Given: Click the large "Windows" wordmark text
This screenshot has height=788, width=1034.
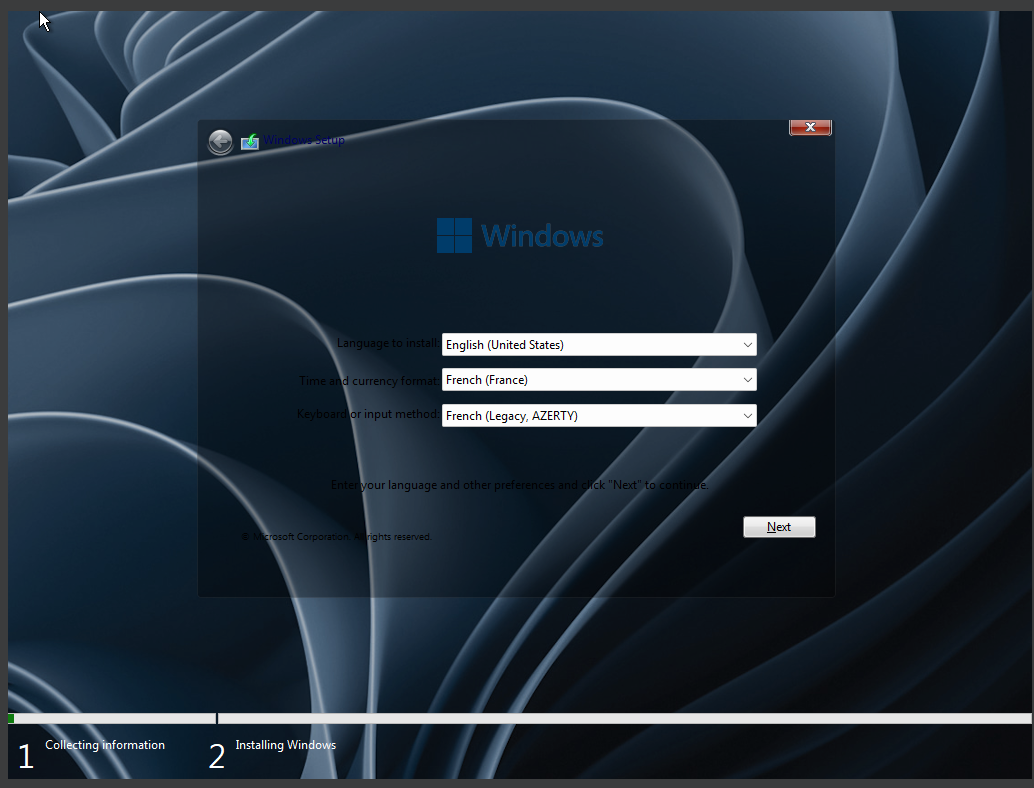Looking at the screenshot, I should (542, 236).
